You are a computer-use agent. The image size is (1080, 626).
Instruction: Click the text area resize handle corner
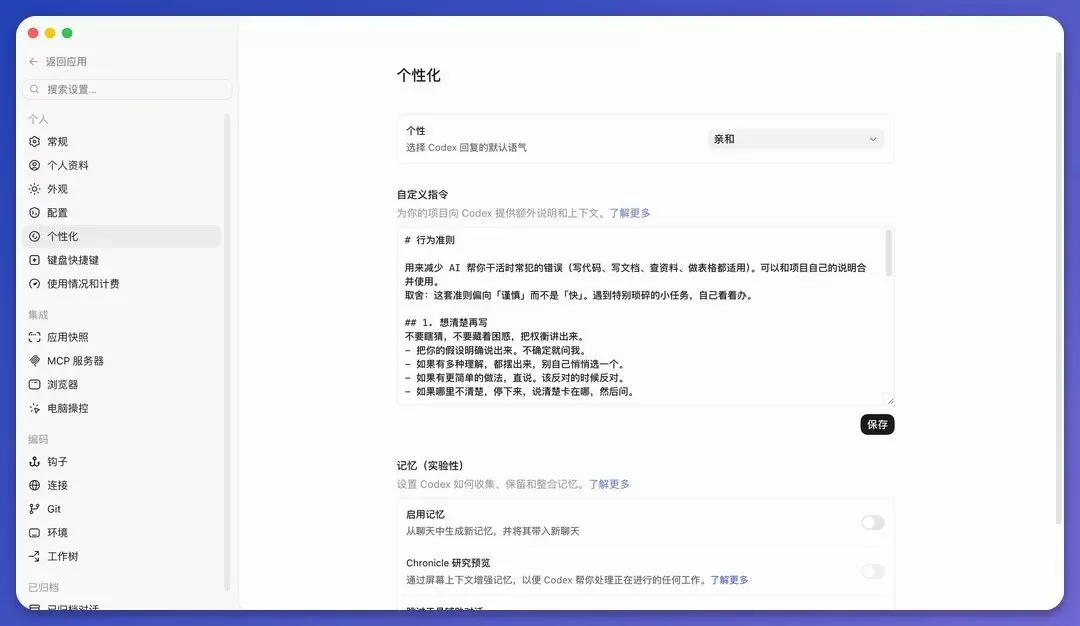pos(890,400)
